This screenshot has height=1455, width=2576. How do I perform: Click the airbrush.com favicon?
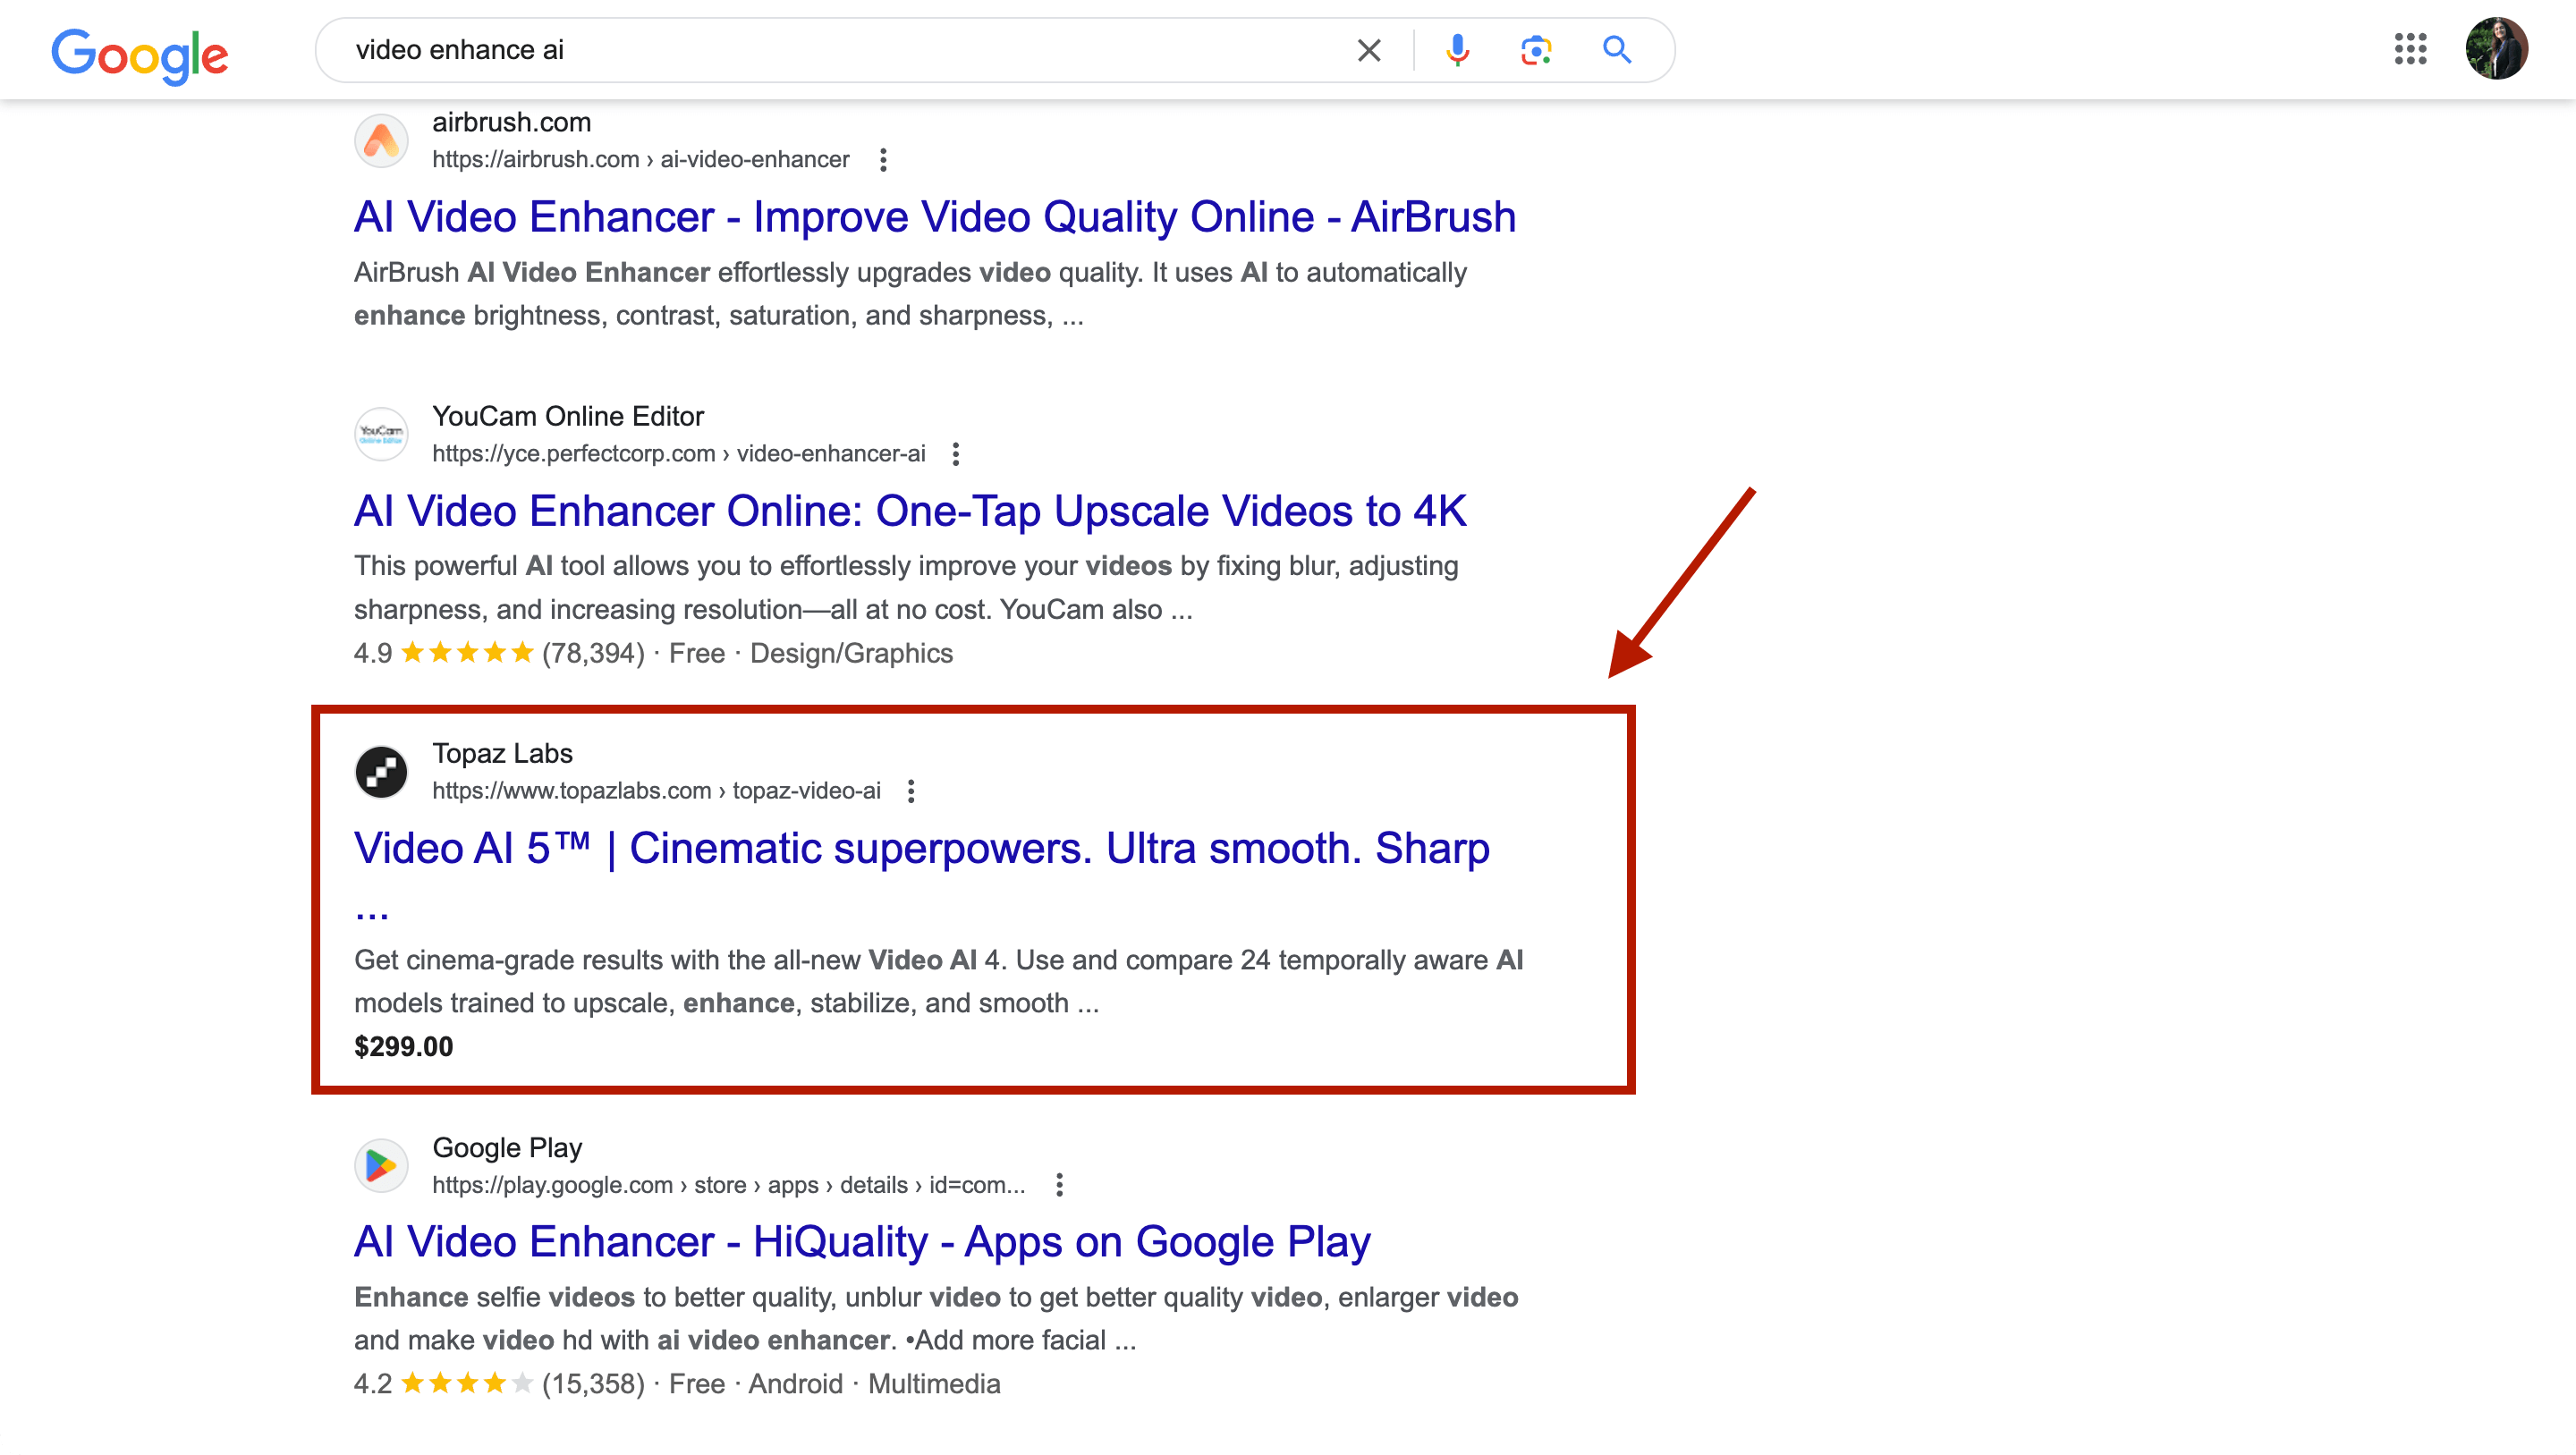pos(381,140)
